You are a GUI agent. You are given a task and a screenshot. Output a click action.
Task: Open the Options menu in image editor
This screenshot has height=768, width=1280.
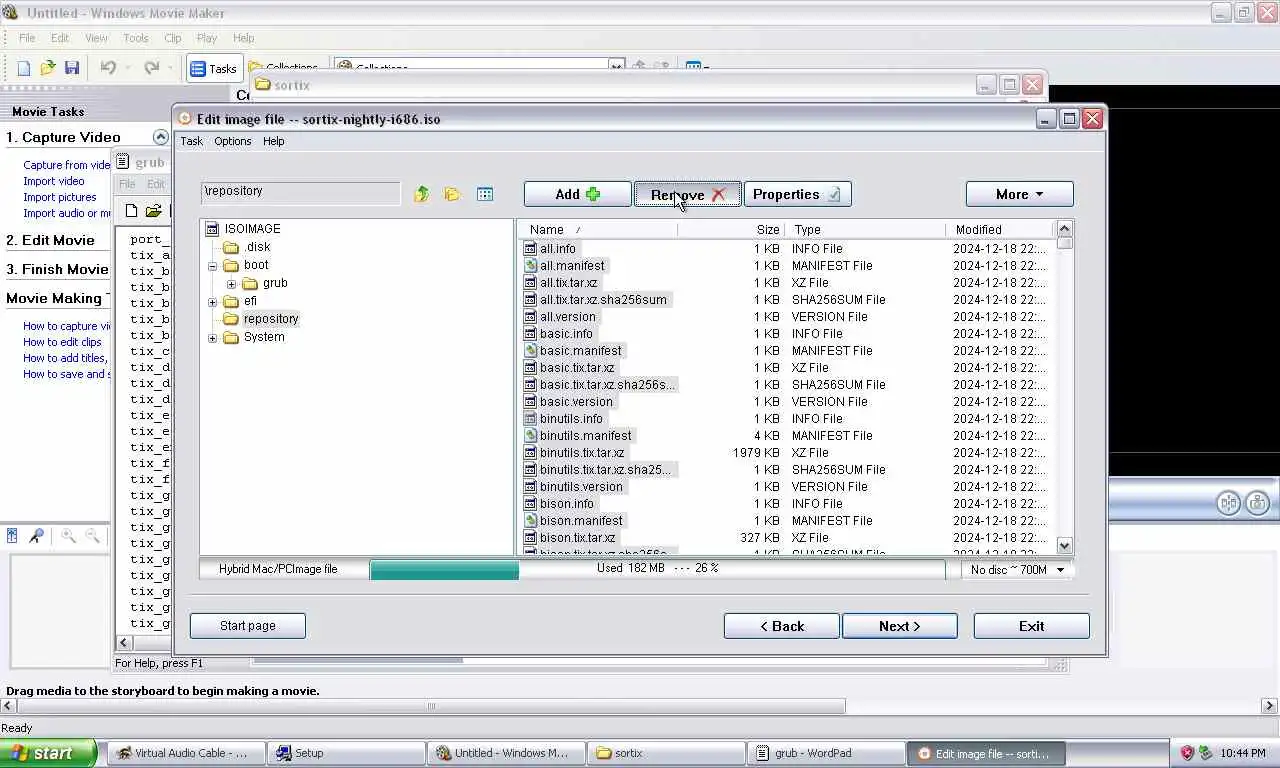click(x=232, y=141)
